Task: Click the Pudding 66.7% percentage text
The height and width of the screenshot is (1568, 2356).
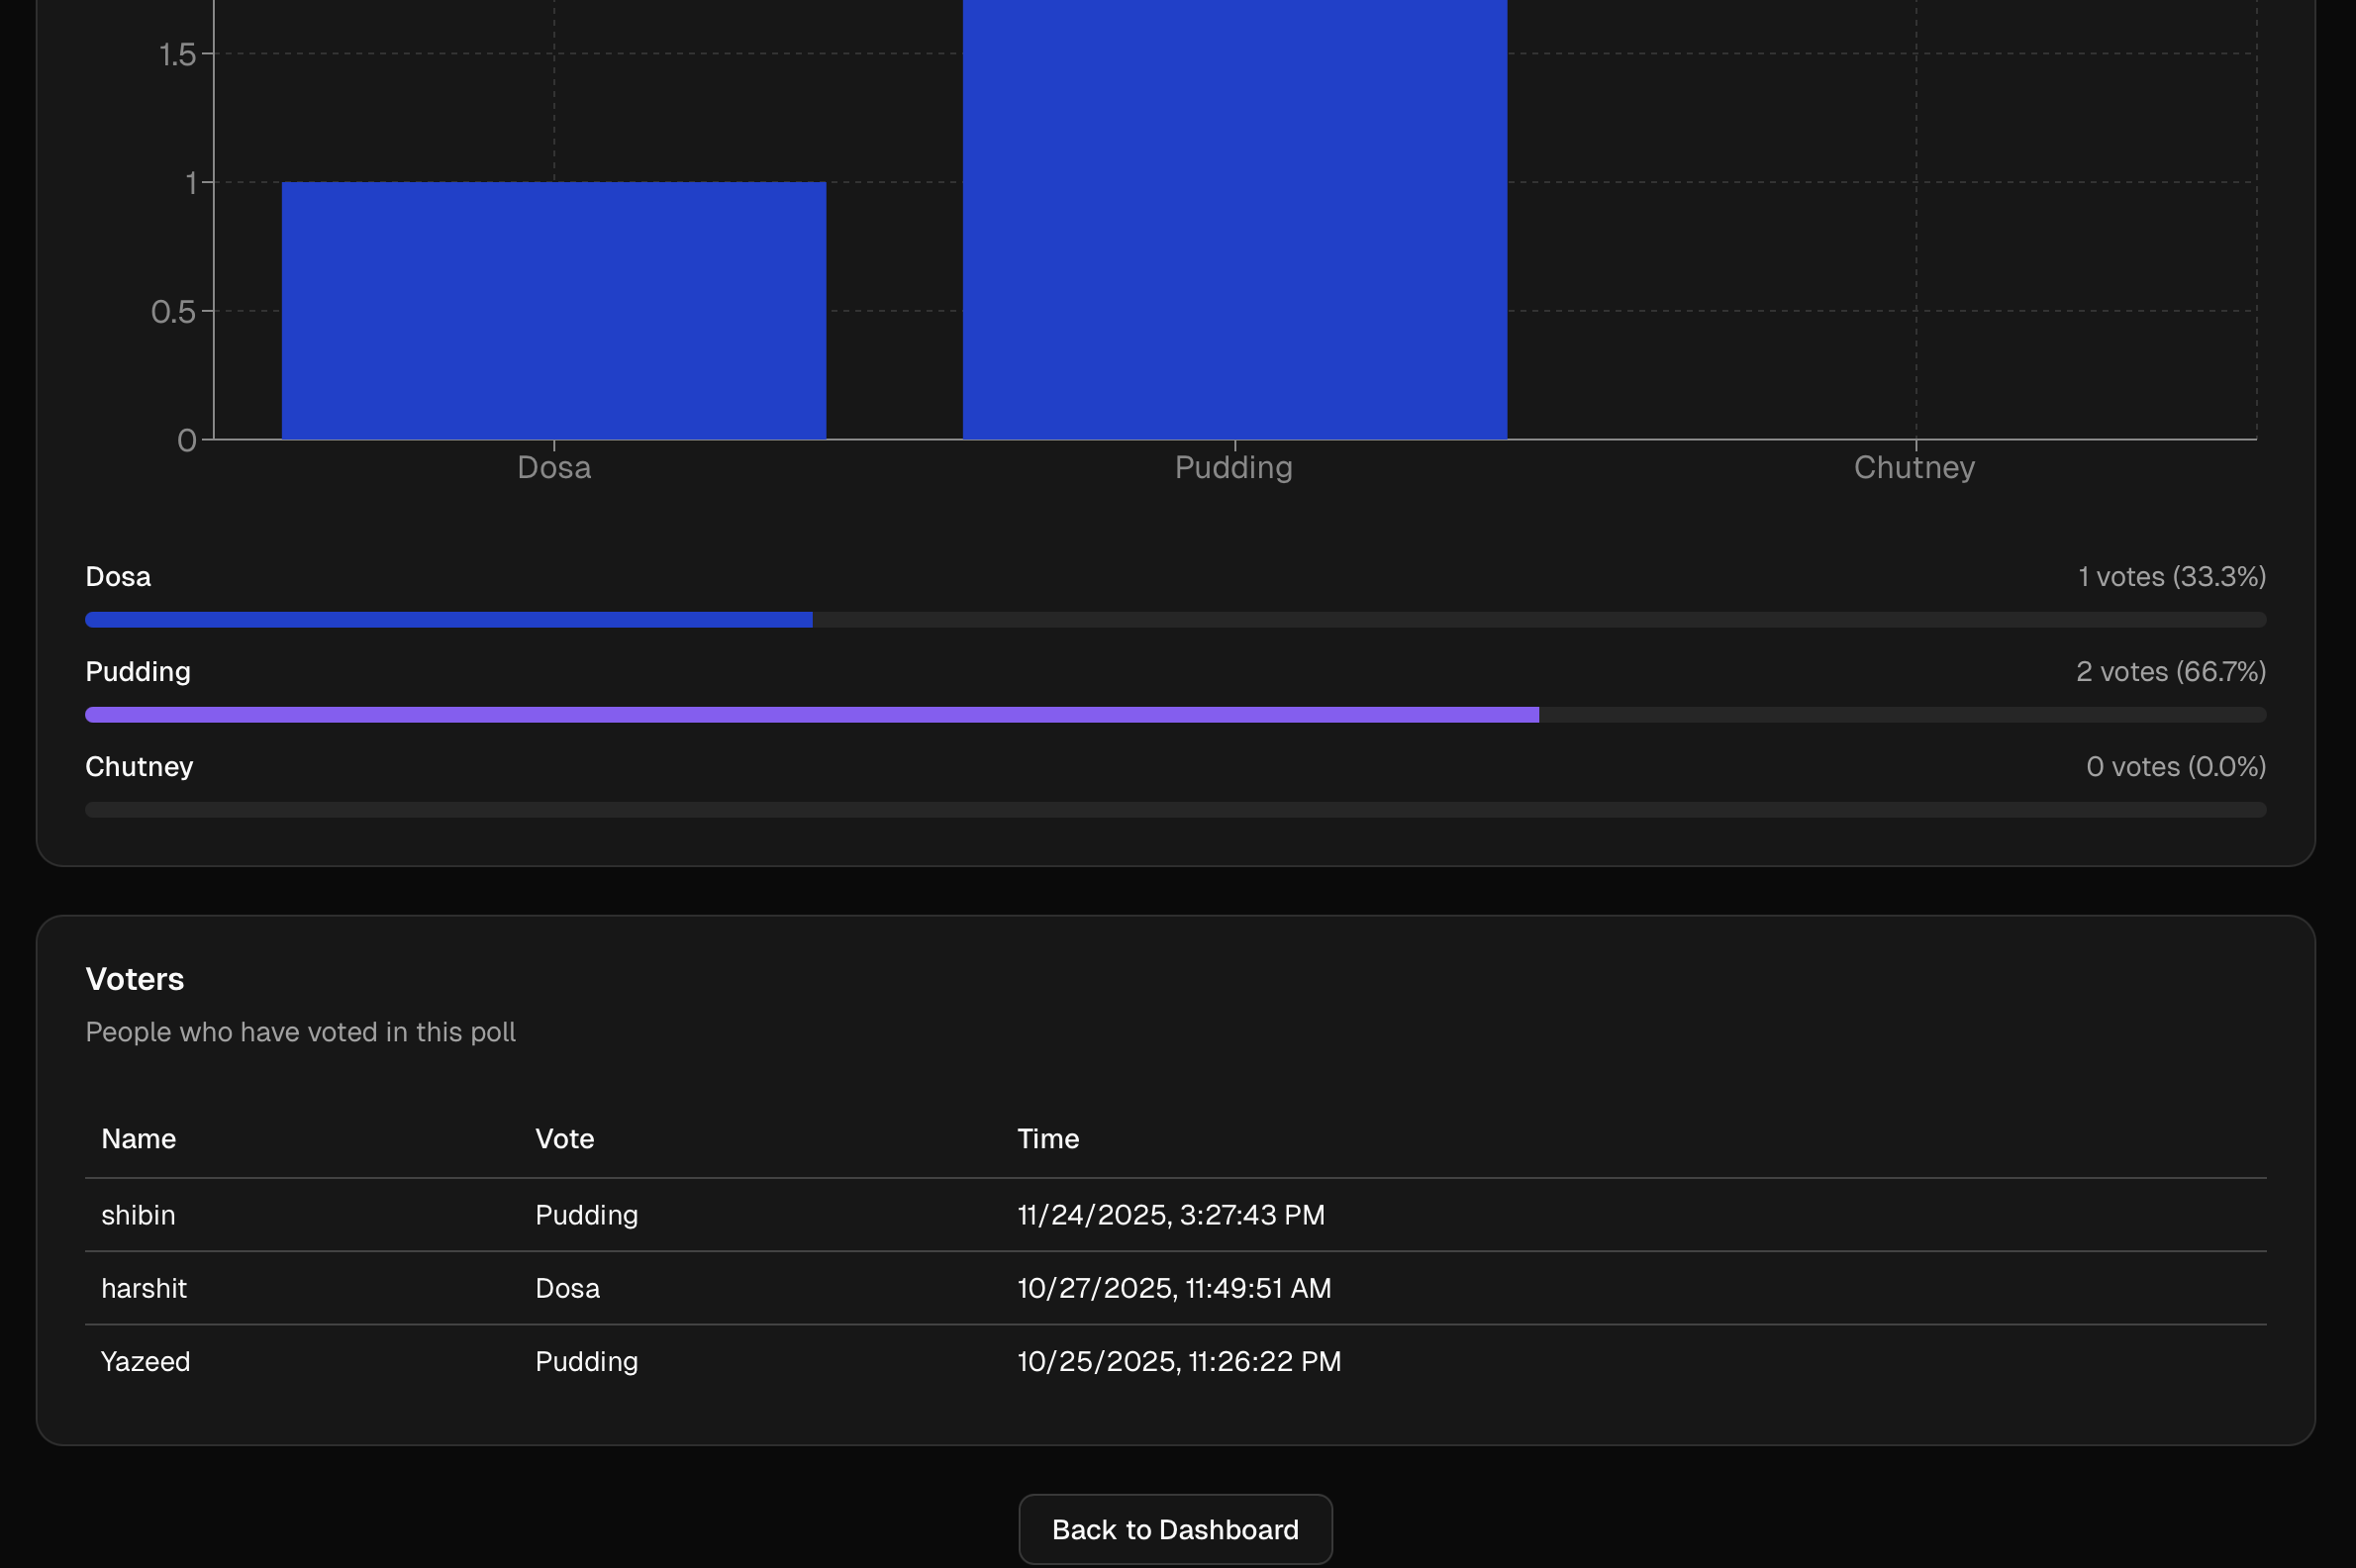Action: coord(2172,671)
